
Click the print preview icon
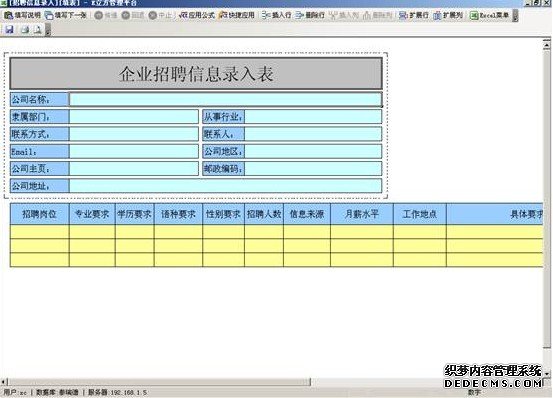37,30
